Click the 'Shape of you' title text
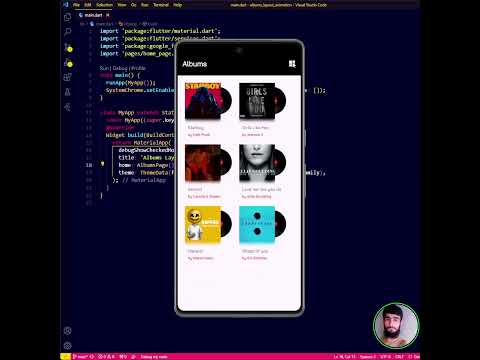Viewport: 480px width, 360px height. click(x=255, y=251)
